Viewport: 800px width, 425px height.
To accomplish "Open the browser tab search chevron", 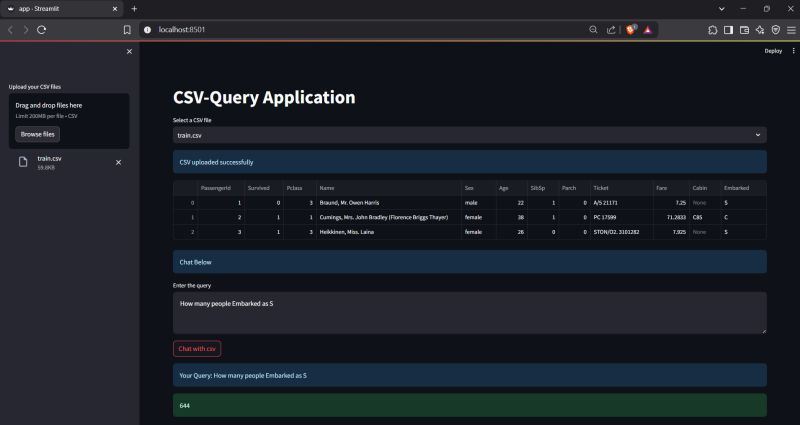I will click(x=722, y=8).
